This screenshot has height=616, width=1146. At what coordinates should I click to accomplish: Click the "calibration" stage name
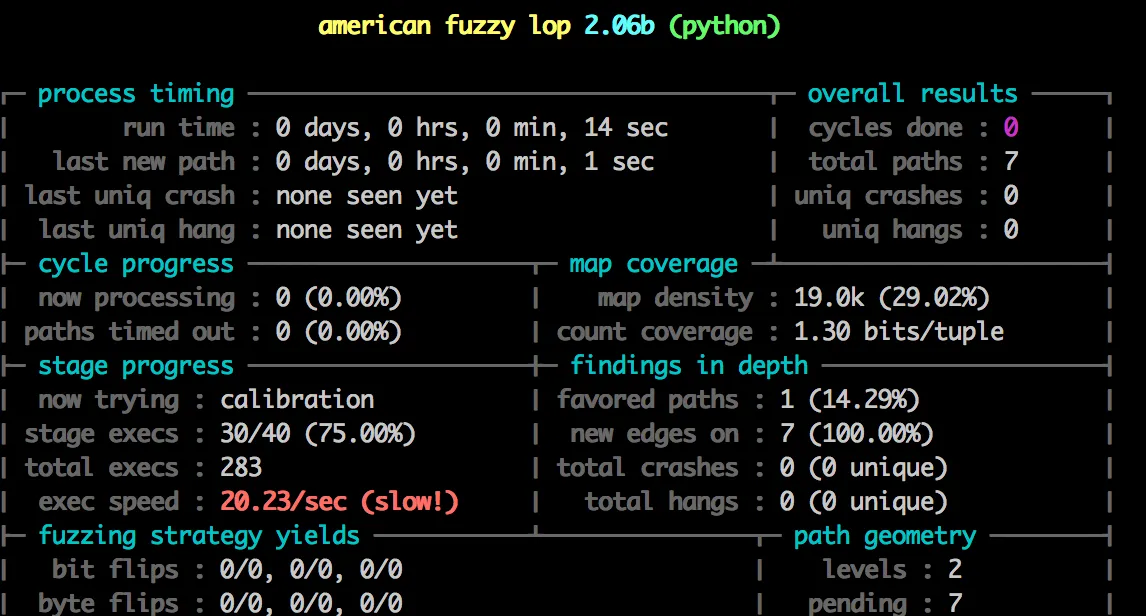click(x=297, y=400)
